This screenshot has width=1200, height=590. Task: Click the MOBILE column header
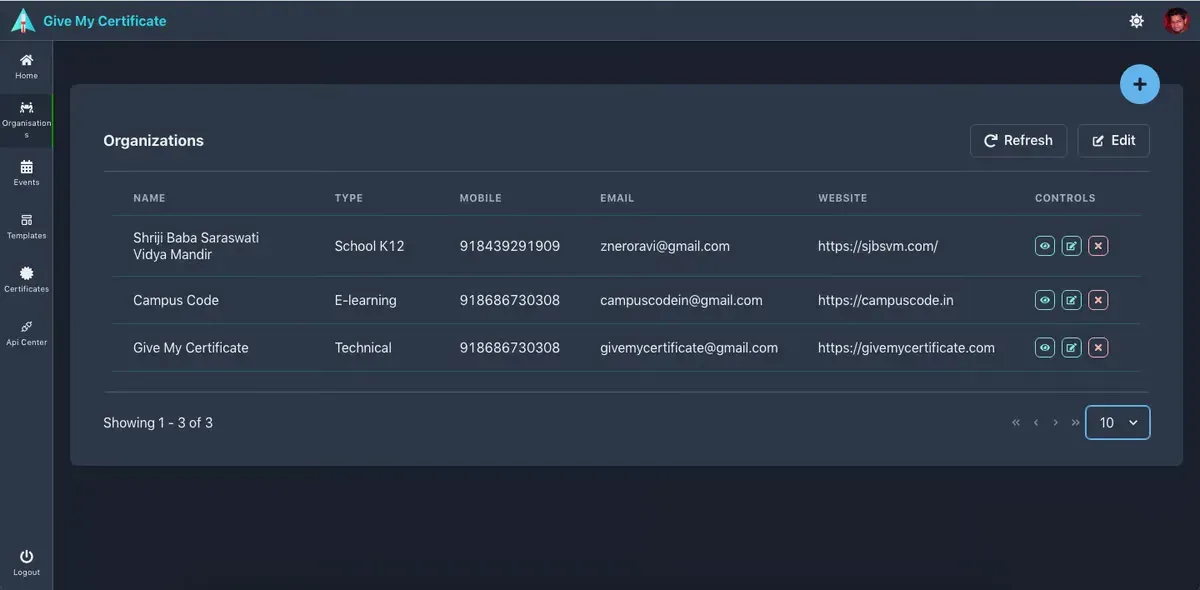click(x=480, y=198)
